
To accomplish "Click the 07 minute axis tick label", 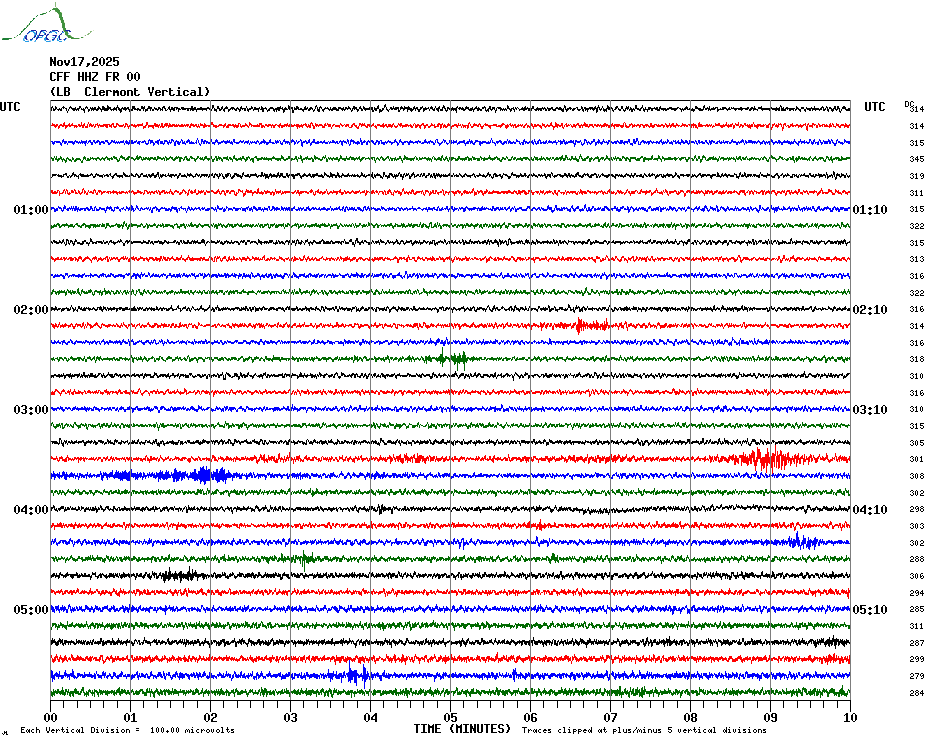I will [x=611, y=718].
